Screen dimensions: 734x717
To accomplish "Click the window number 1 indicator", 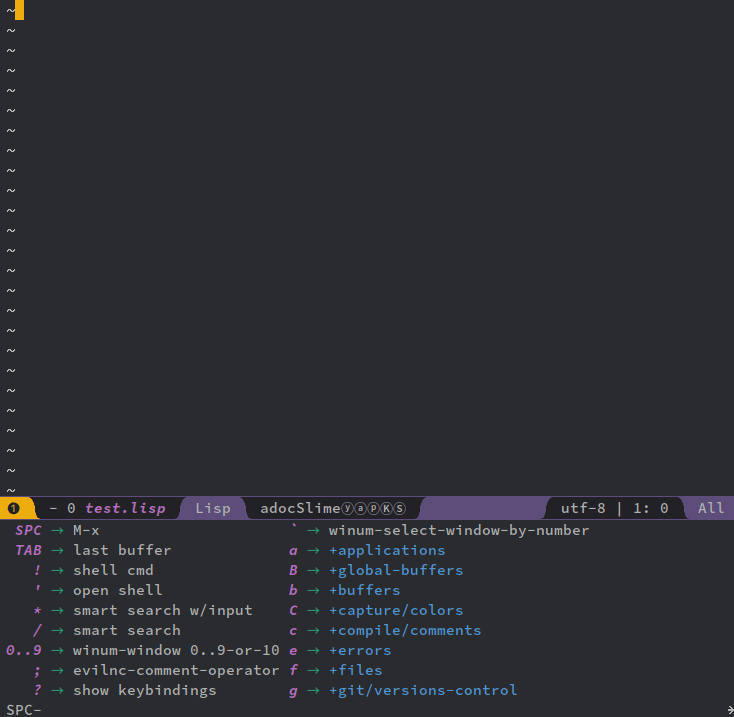I will pyautogui.click(x=14, y=508).
